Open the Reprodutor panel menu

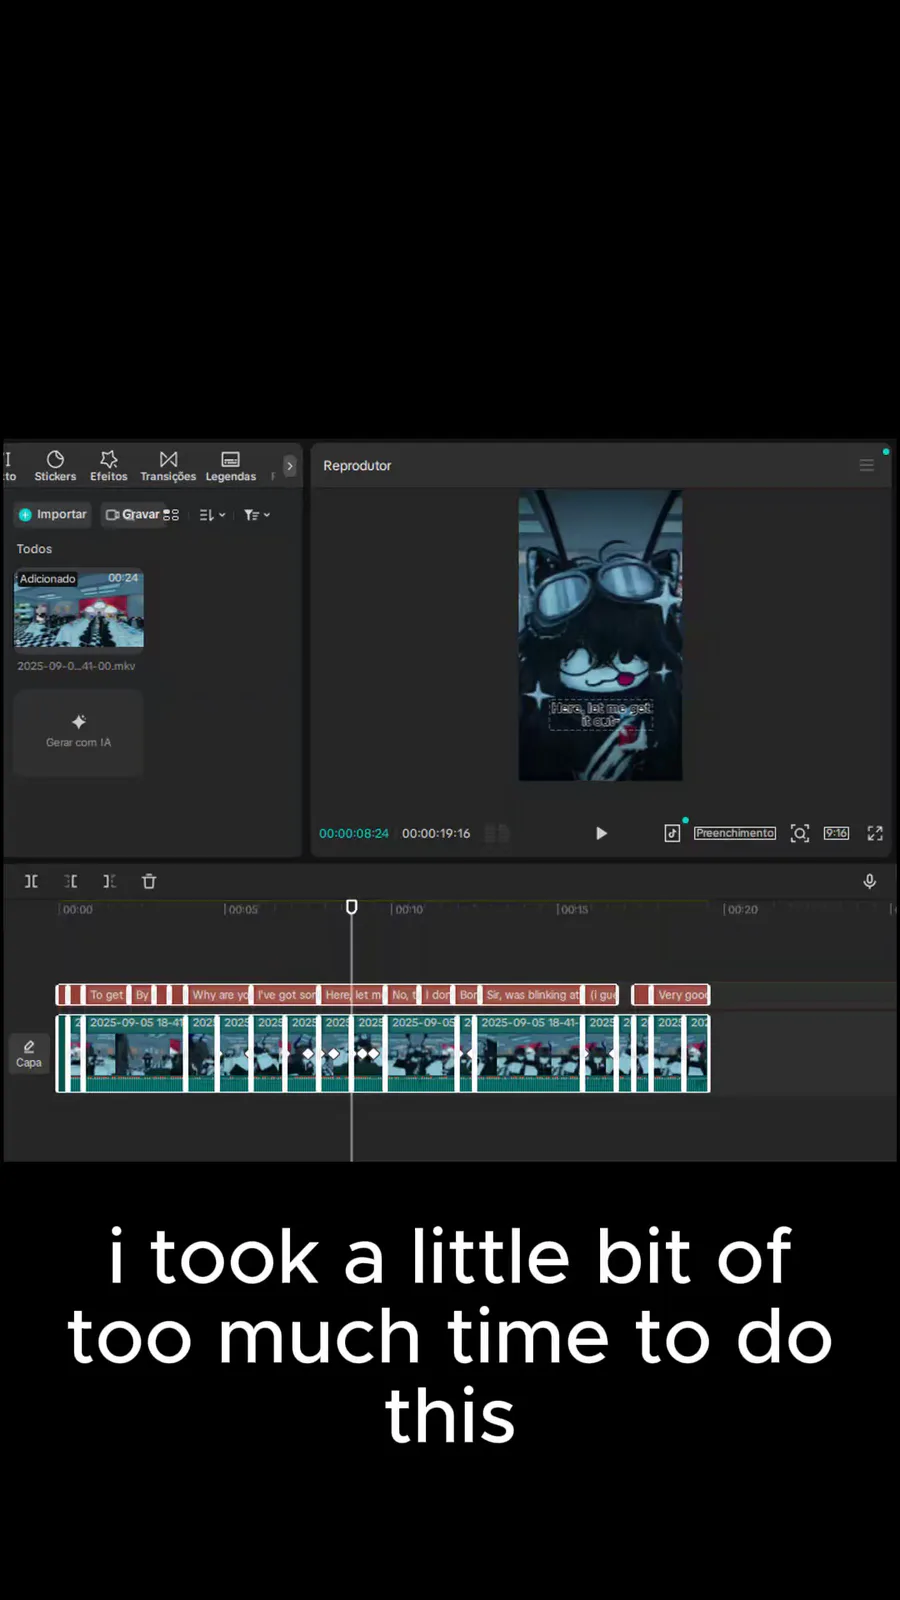point(867,465)
